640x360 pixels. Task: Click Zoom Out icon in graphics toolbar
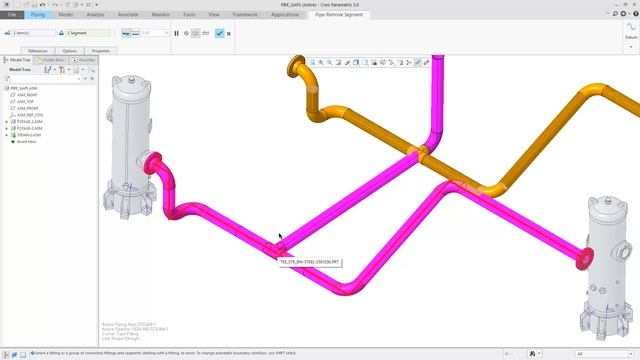[330, 62]
